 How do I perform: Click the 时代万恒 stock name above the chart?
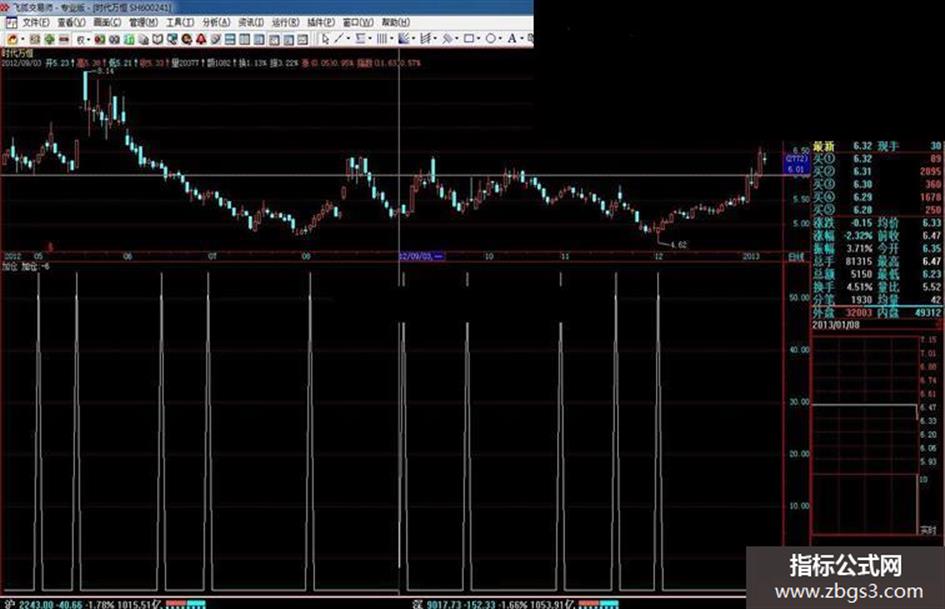[x=17, y=54]
